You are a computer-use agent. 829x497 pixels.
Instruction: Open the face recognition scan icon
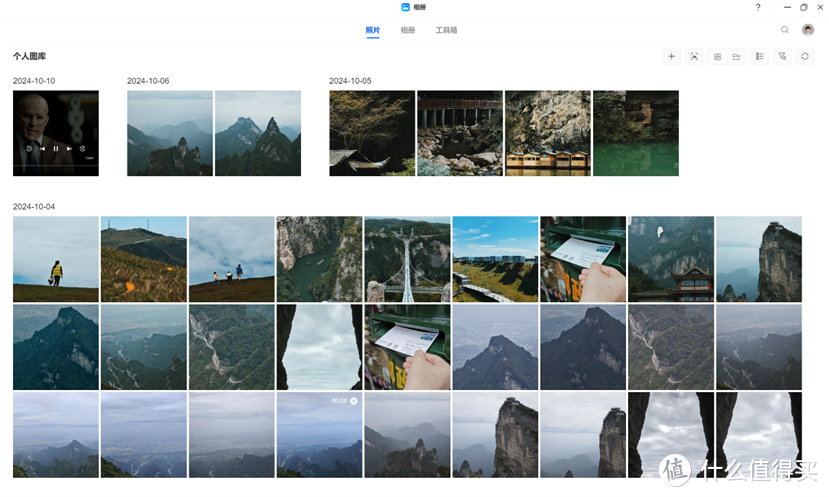[694, 57]
